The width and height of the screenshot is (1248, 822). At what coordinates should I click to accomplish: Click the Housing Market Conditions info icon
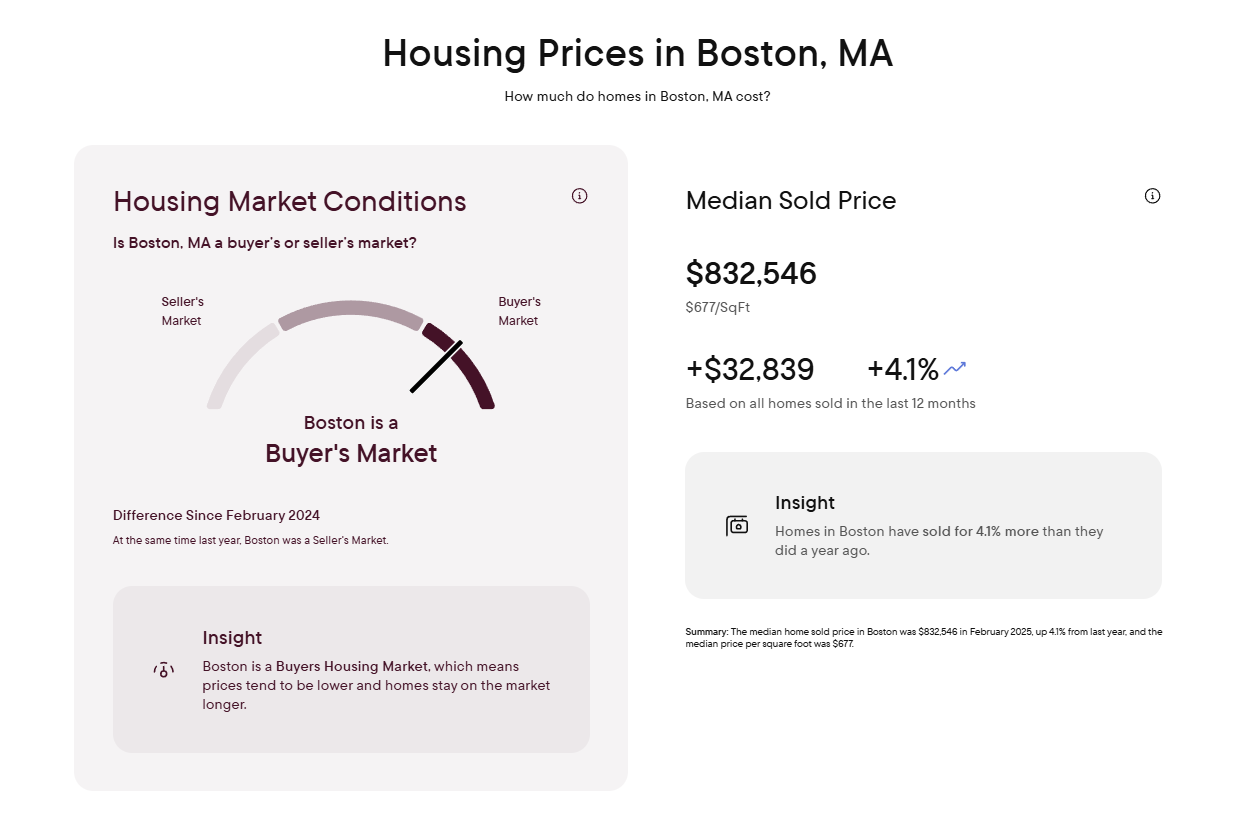tap(579, 196)
